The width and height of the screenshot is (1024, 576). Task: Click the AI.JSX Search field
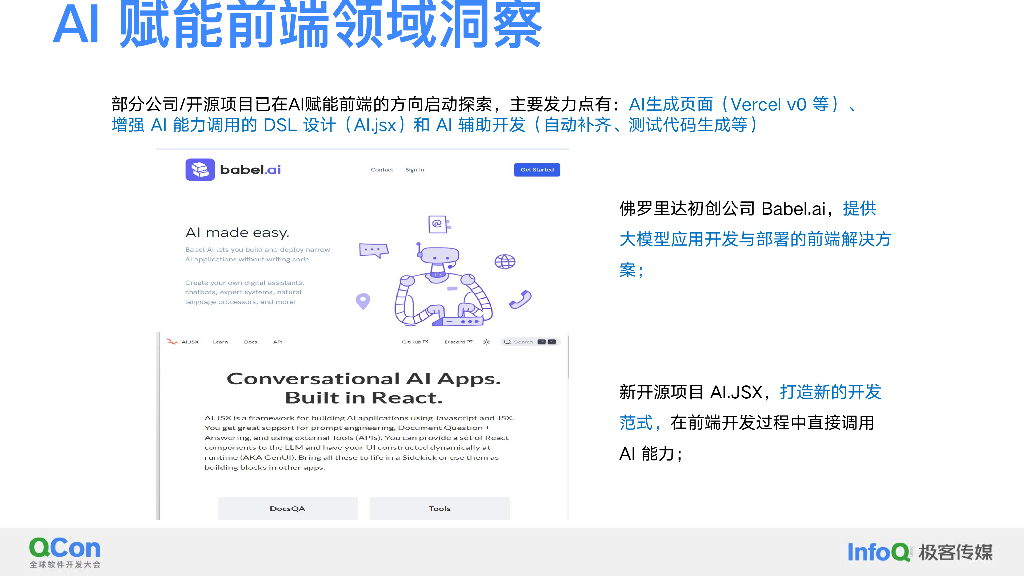click(530, 342)
